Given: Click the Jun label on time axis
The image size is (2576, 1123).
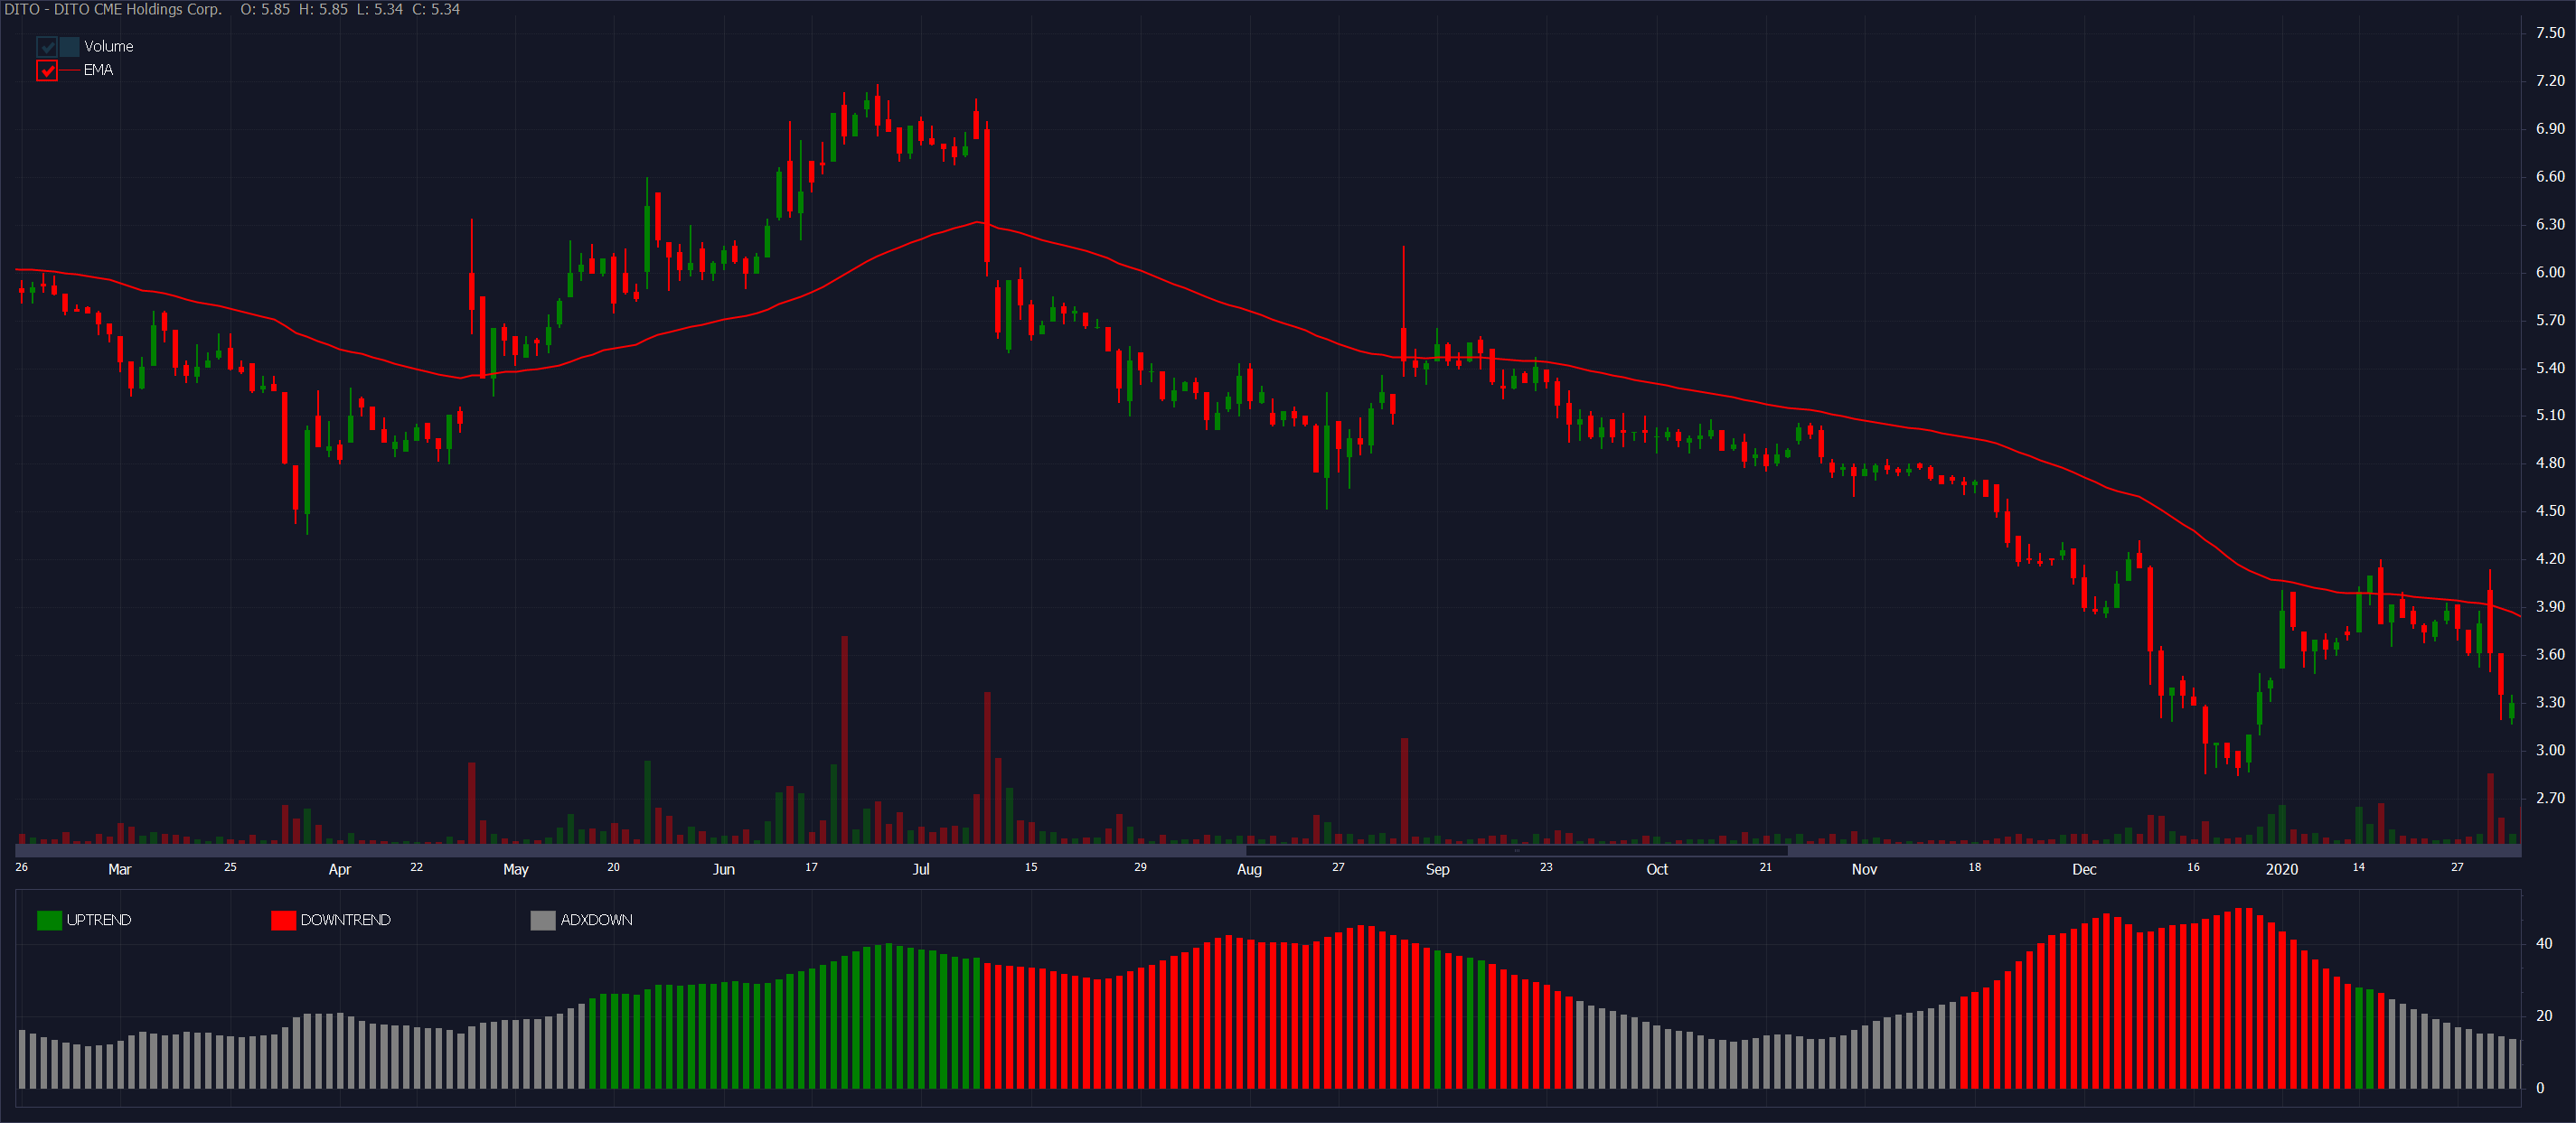Looking at the screenshot, I should coord(723,869).
